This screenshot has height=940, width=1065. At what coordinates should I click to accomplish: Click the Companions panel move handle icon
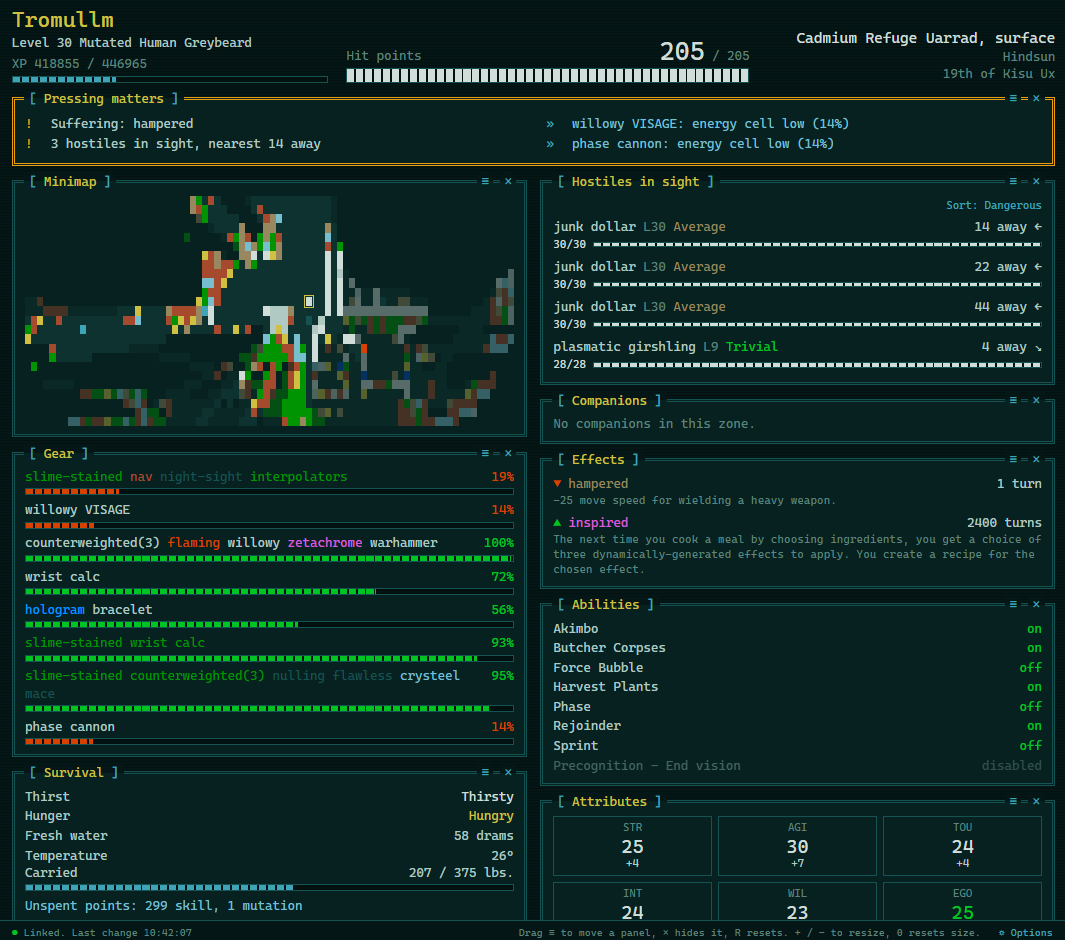tap(1013, 400)
